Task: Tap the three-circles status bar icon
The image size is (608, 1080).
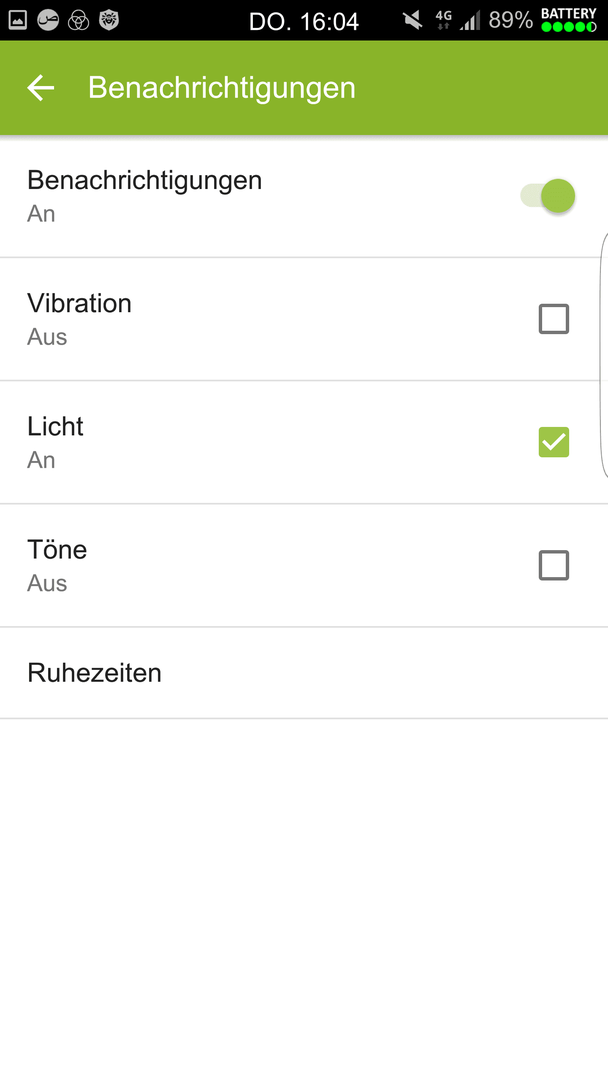Action: [x=78, y=20]
